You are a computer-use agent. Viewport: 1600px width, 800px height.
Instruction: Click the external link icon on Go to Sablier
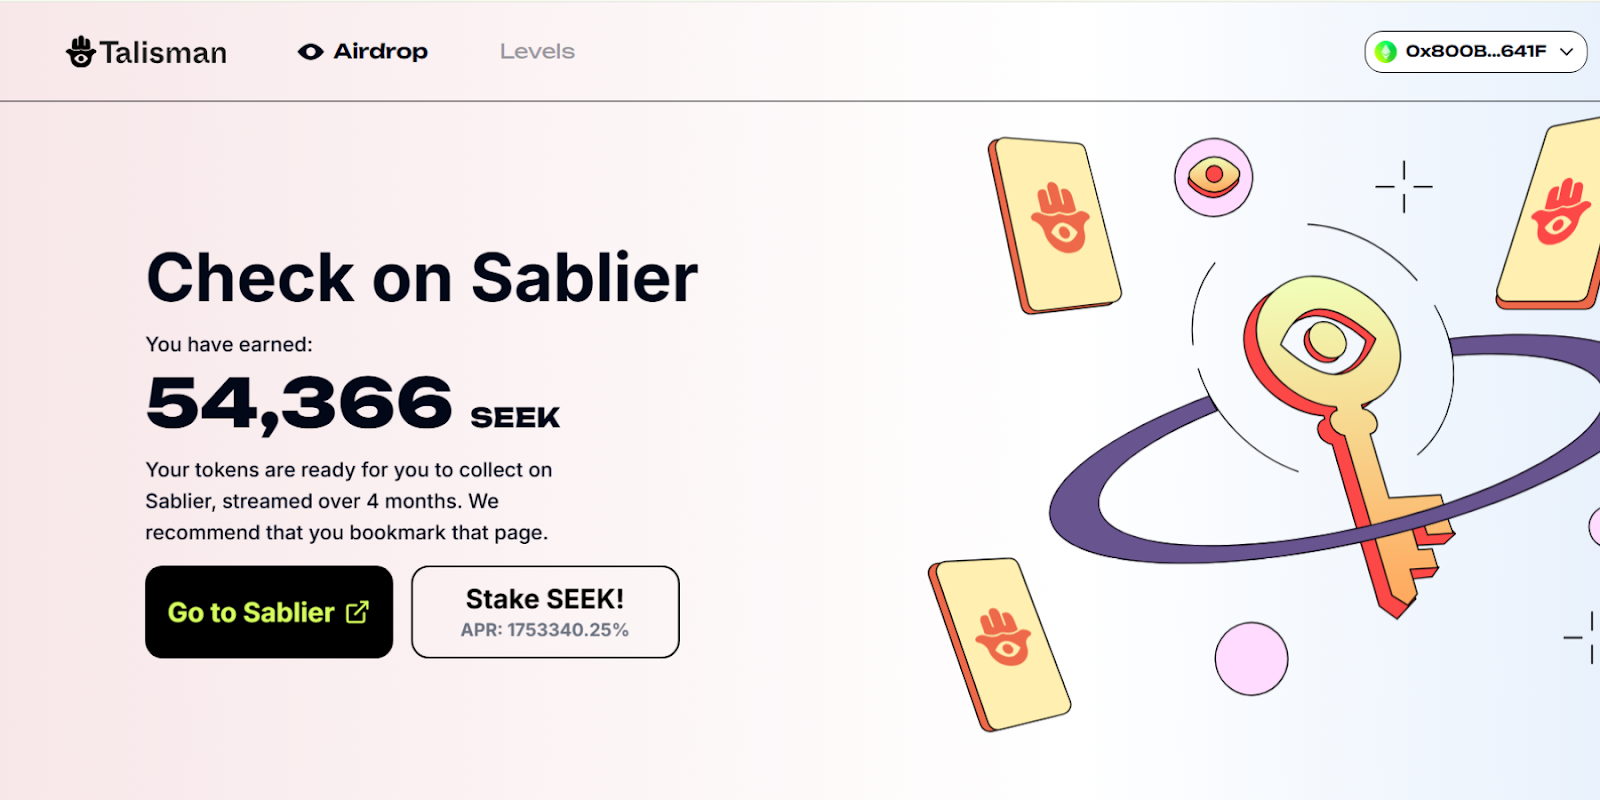(x=357, y=612)
